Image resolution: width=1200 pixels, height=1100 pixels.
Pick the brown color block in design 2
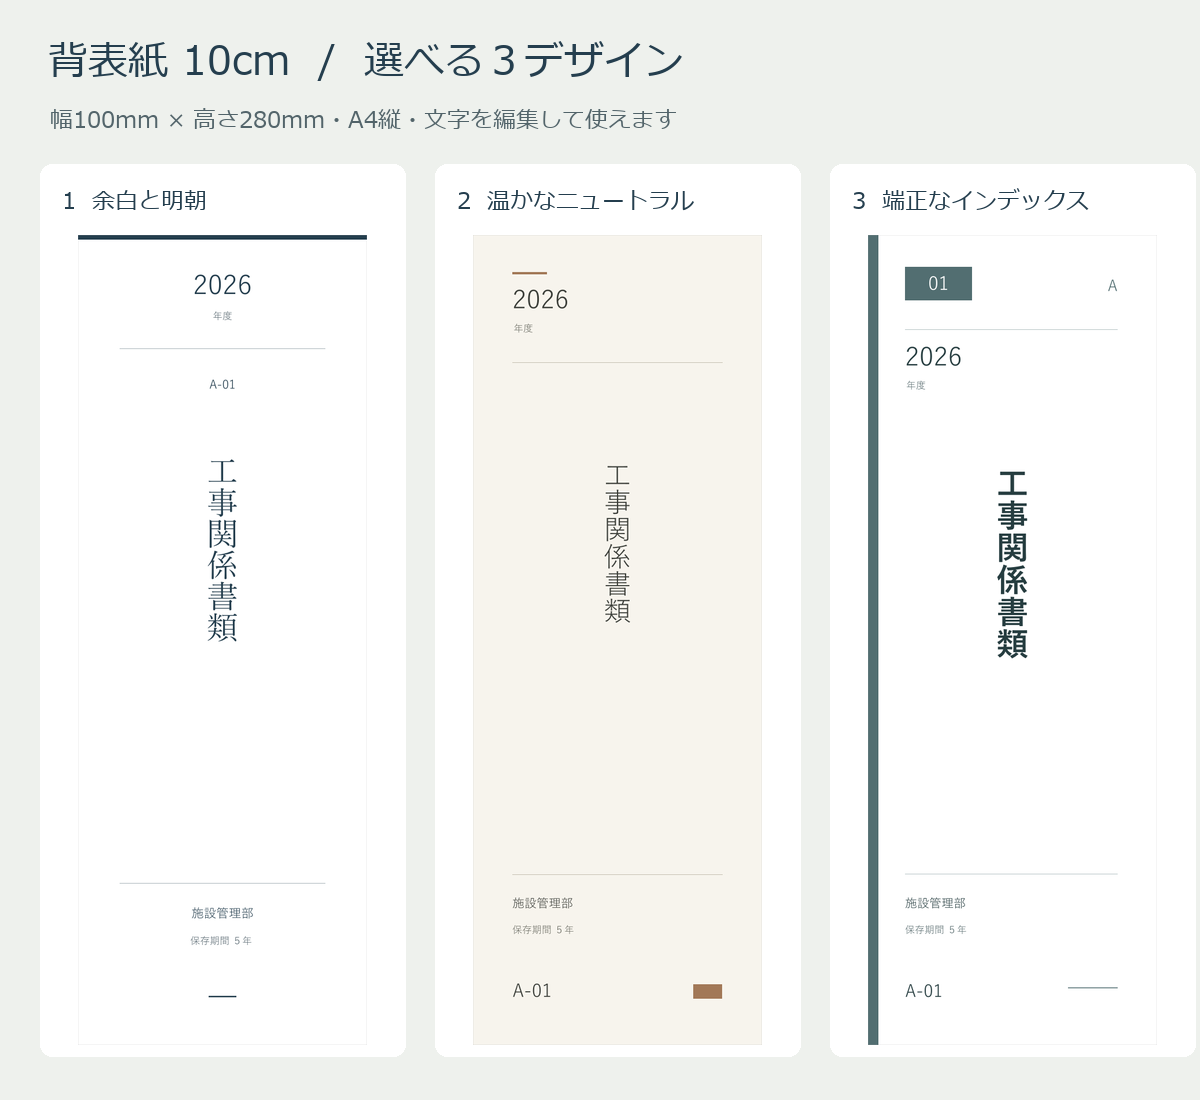[x=708, y=991]
